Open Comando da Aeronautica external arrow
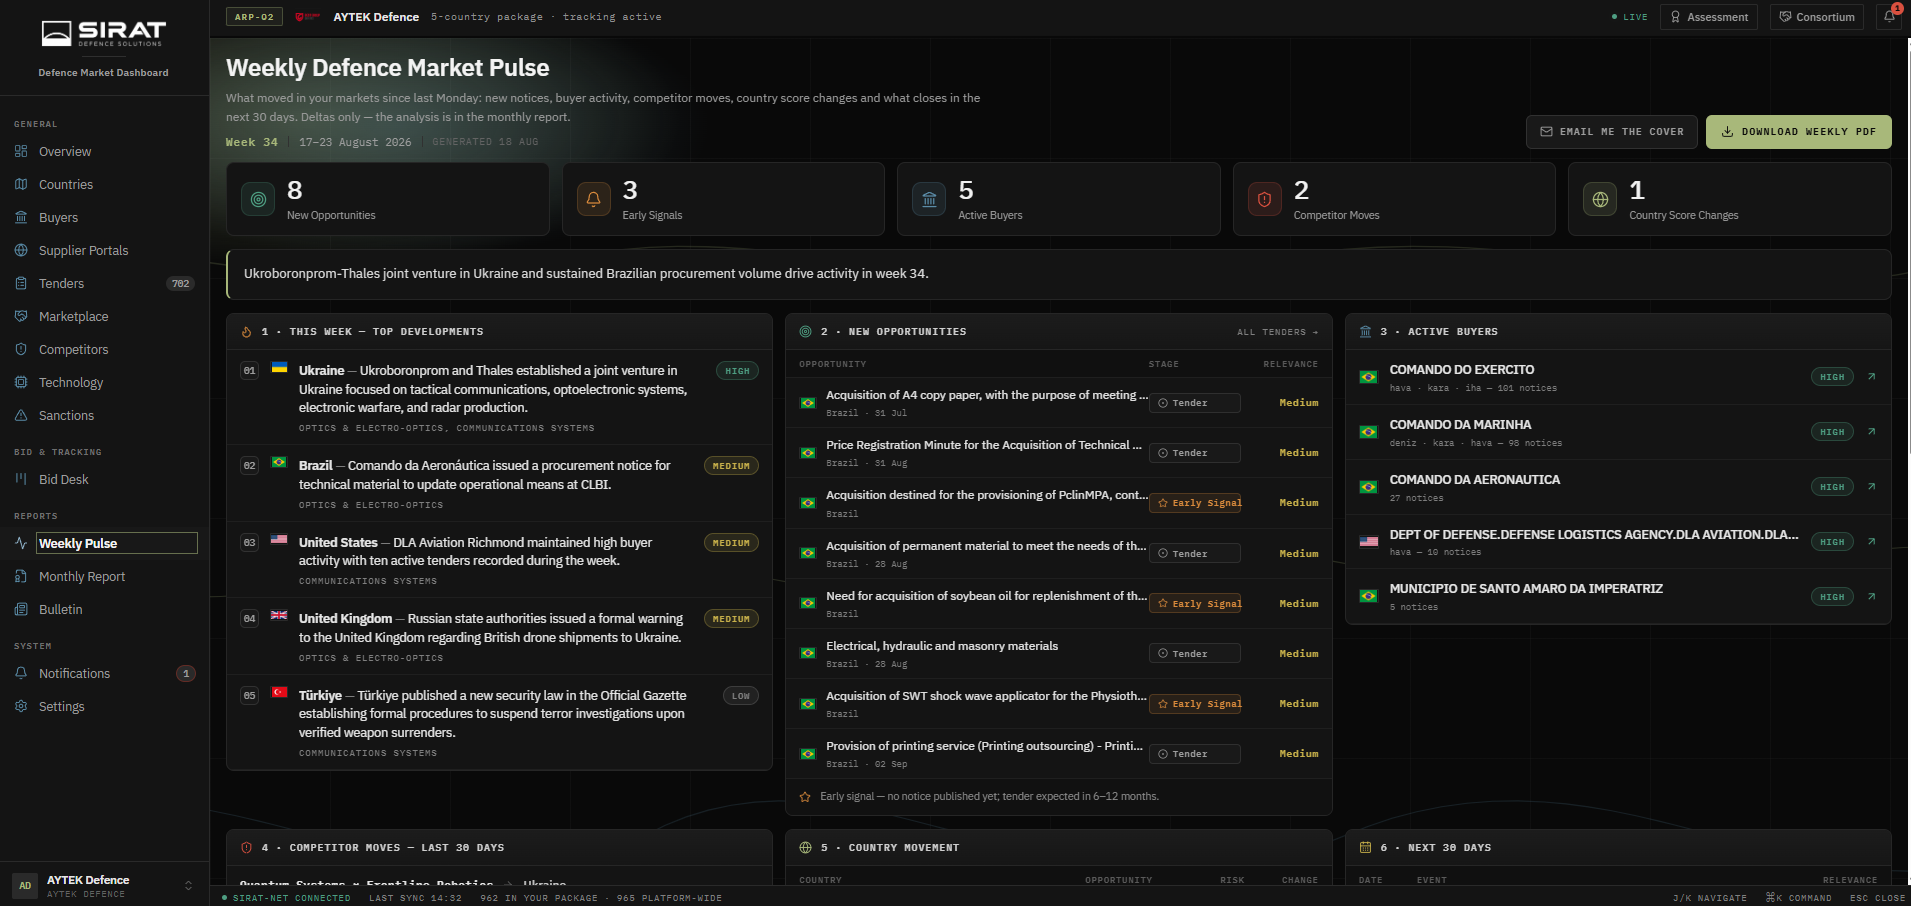This screenshot has width=1911, height=906. (x=1871, y=487)
